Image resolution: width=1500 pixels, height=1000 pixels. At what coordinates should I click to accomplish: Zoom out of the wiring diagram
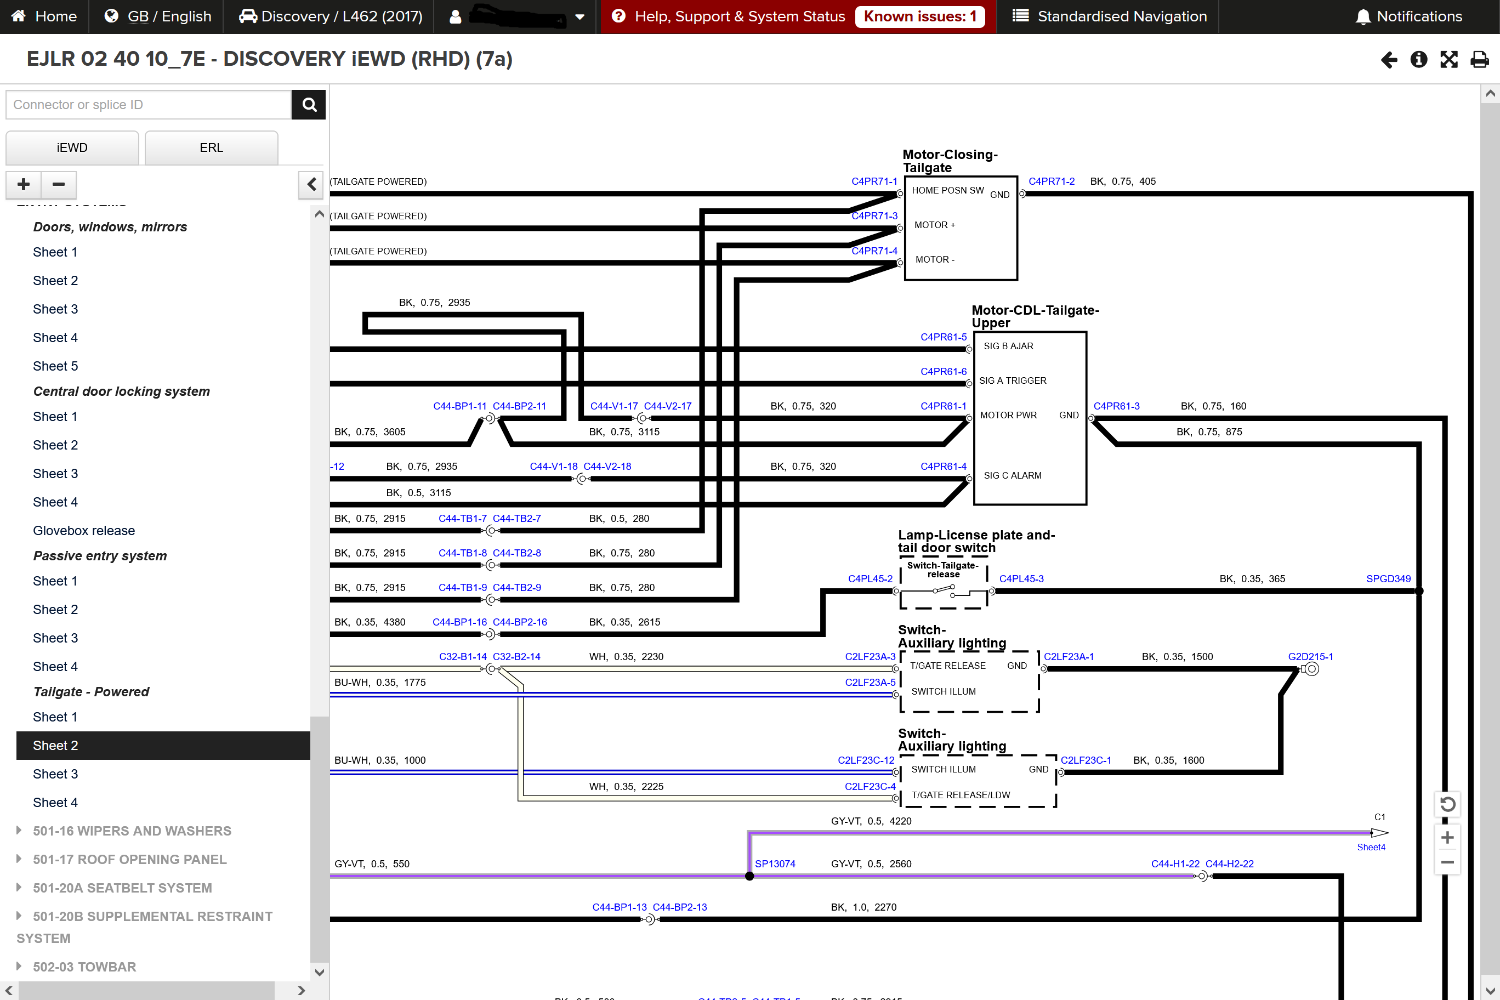point(1447,862)
